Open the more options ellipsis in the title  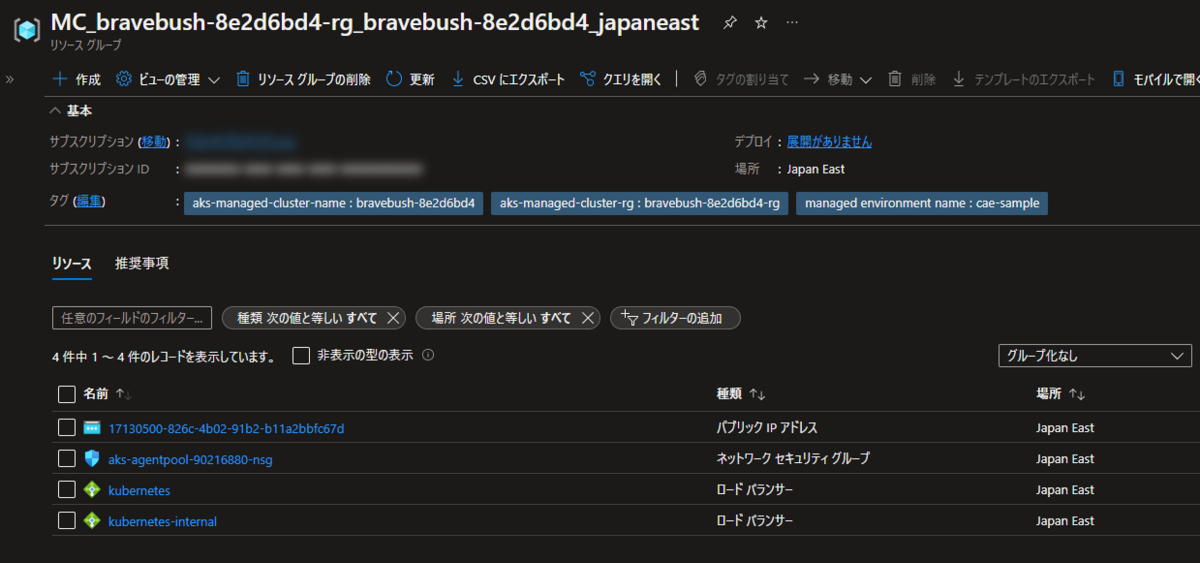792,23
